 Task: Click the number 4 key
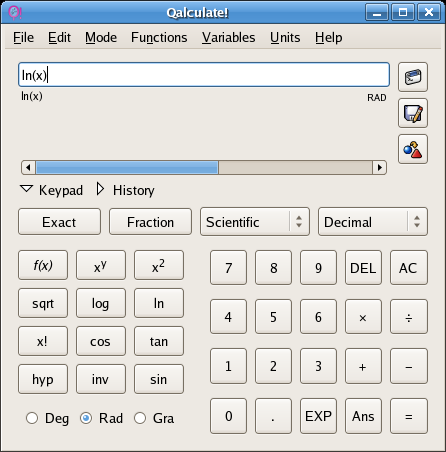(228, 317)
